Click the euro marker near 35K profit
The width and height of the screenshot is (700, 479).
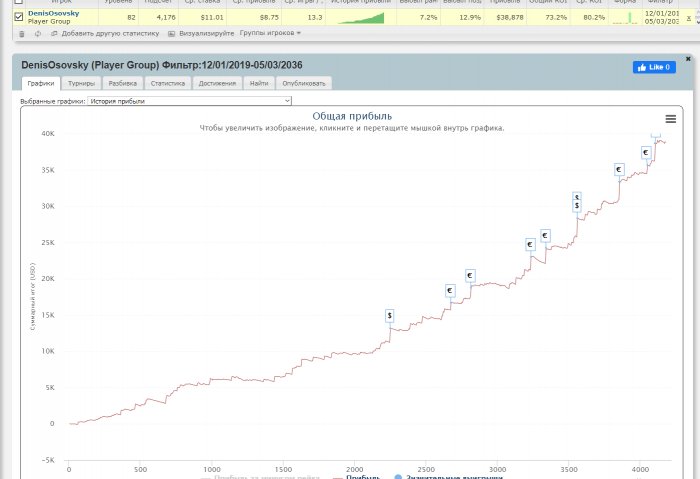(x=619, y=170)
